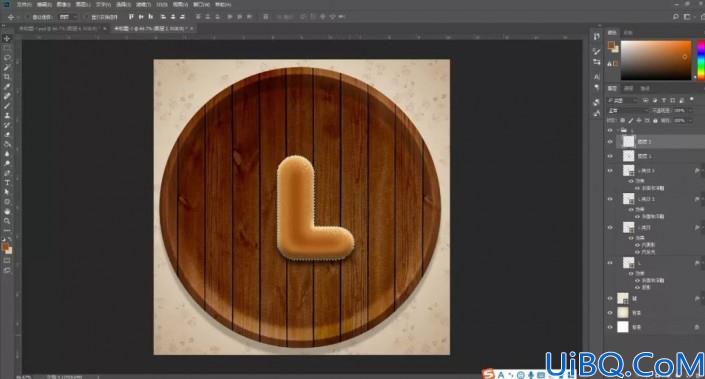The image size is (705, 379).
Task: Click the lock all icon in Layers panel
Action: pyautogui.click(x=655, y=120)
